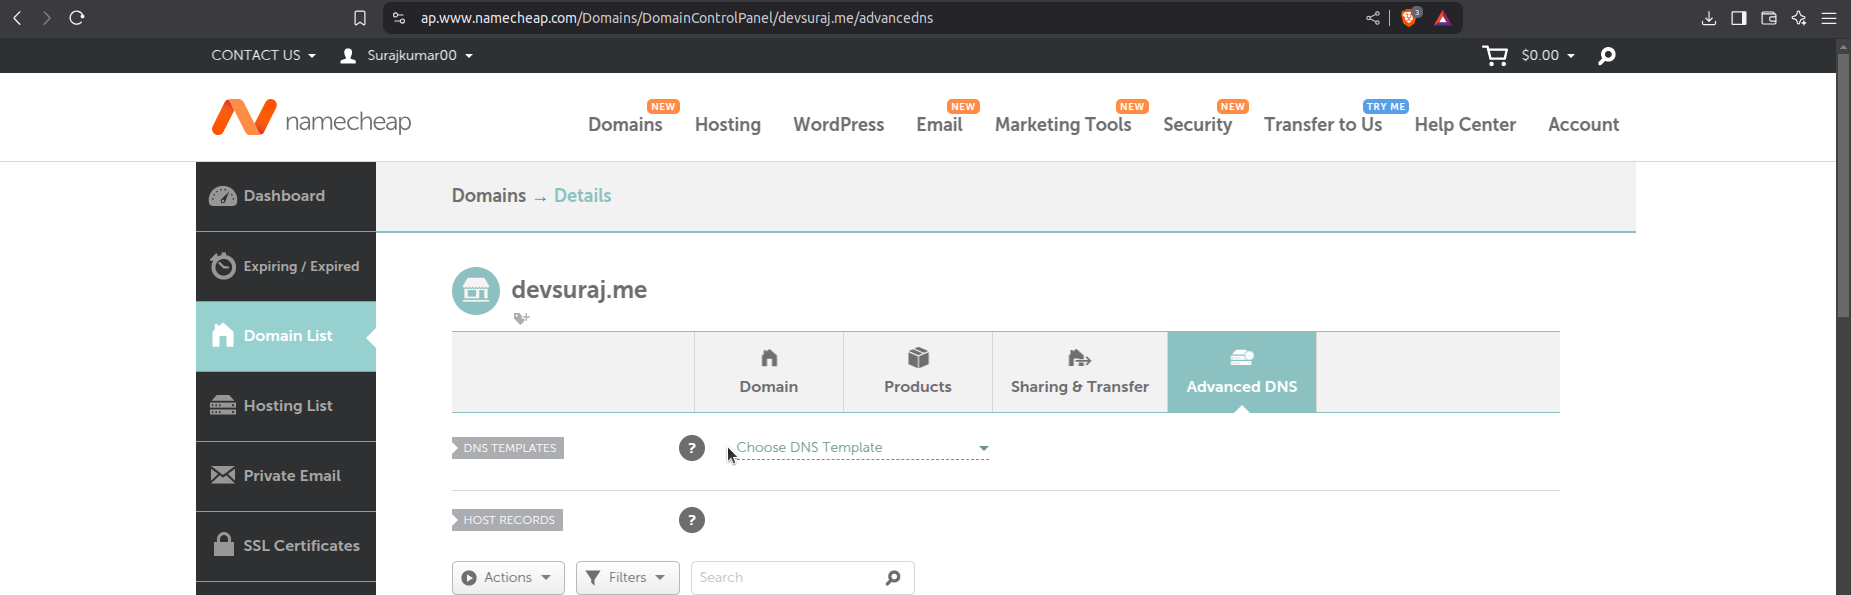Go to WordPress in the top navigation
This screenshot has width=1851, height=595.
[839, 125]
